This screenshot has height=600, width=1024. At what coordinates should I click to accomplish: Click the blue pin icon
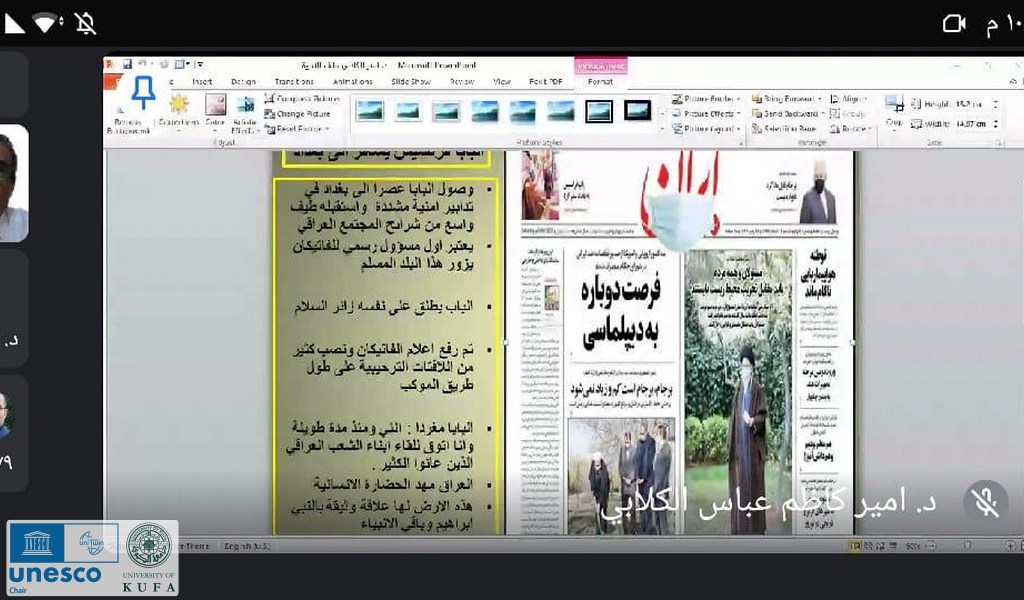point(143,92)
